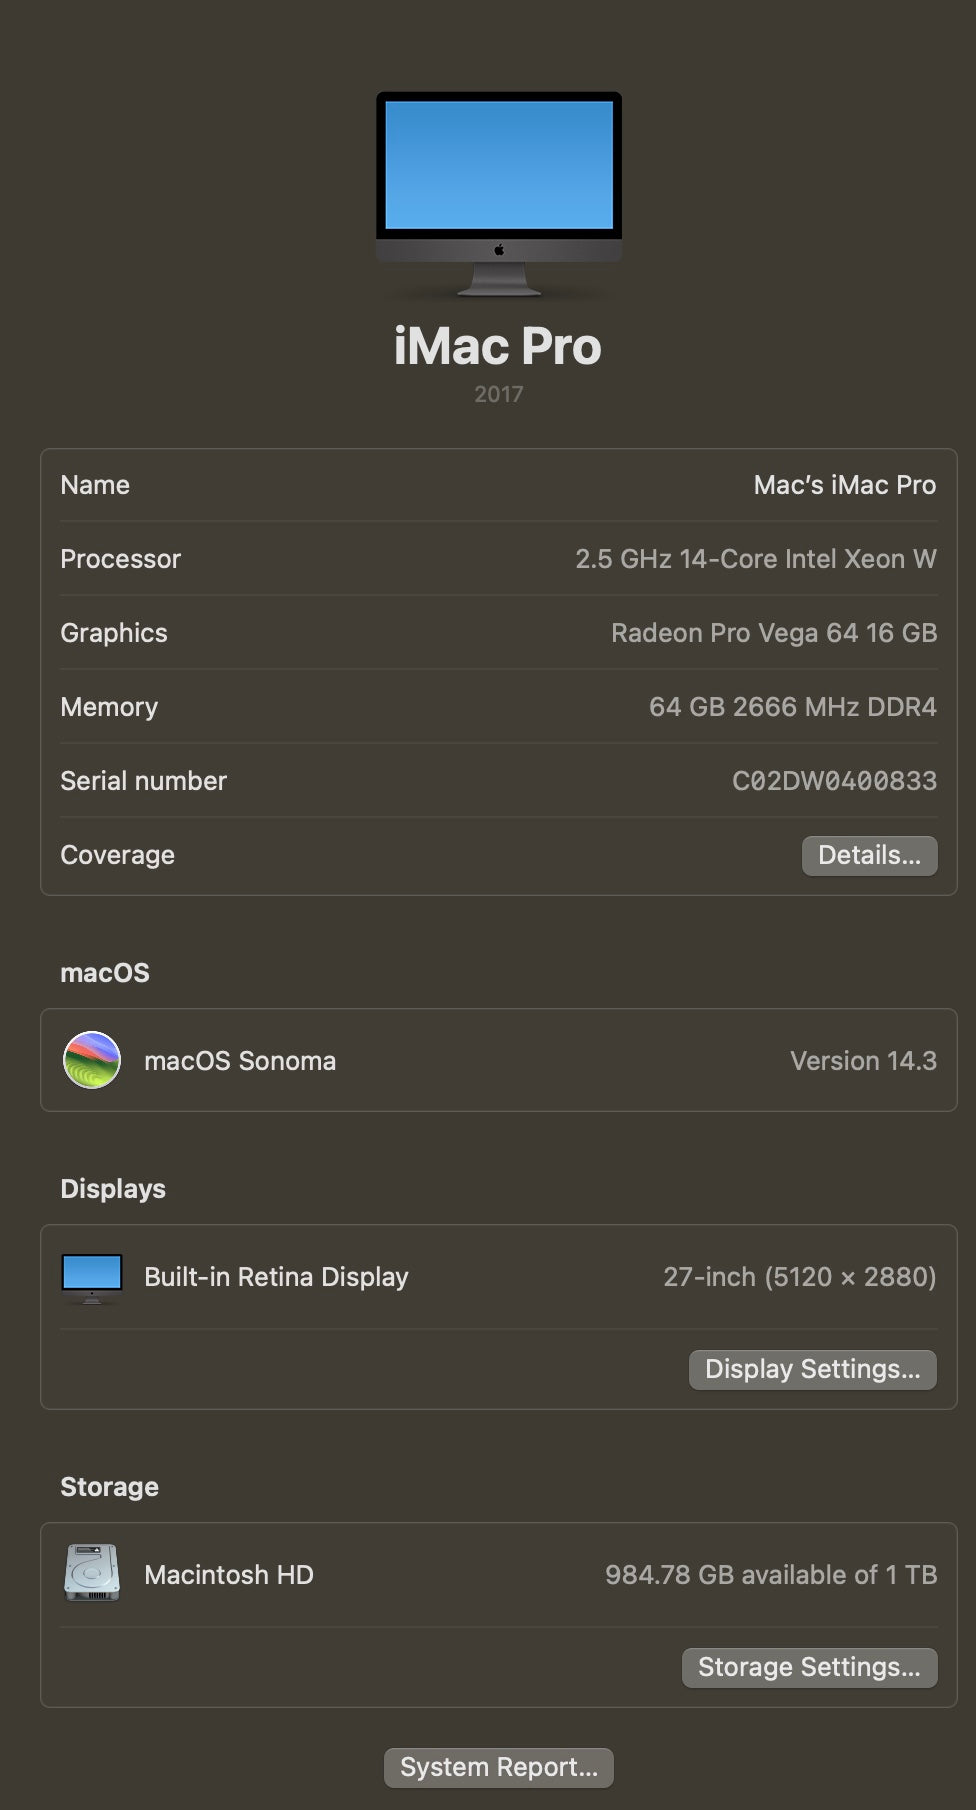The height and width of the screenshot is (1810, 976).
Task: Select the computer name Mac's iMac Pro
Action: 844,485
